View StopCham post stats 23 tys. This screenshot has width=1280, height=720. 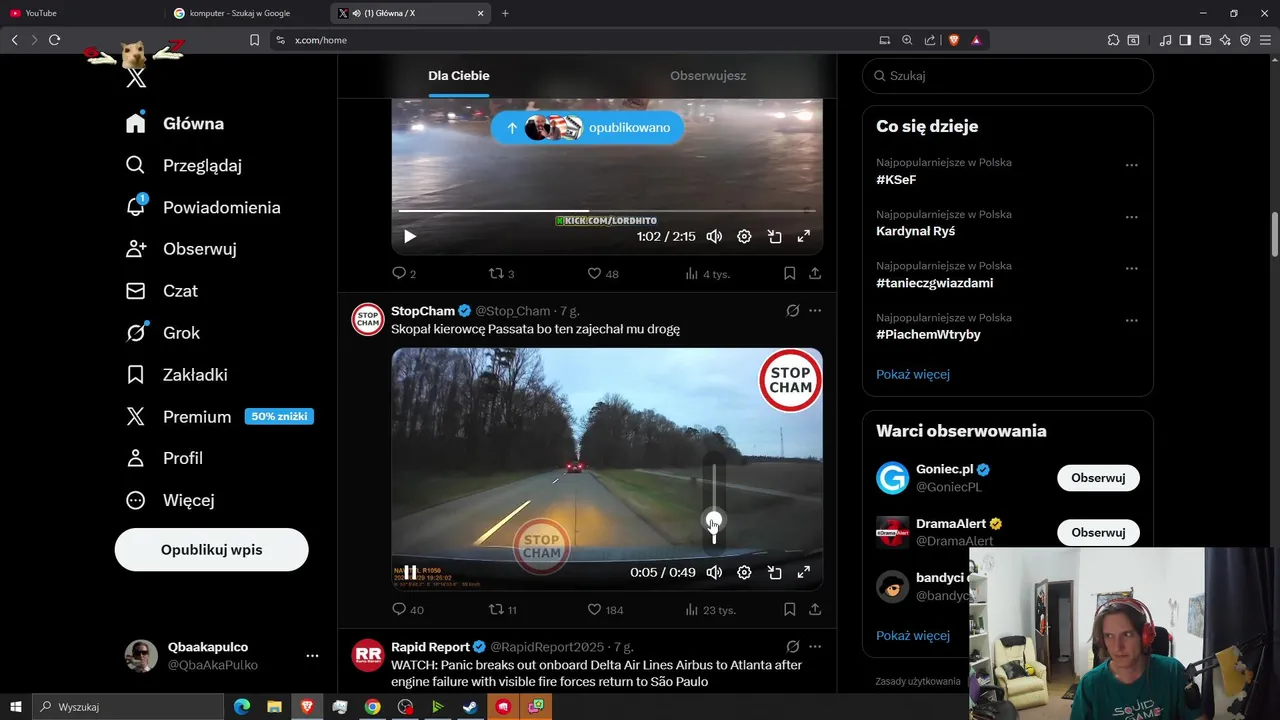point(710,609)
